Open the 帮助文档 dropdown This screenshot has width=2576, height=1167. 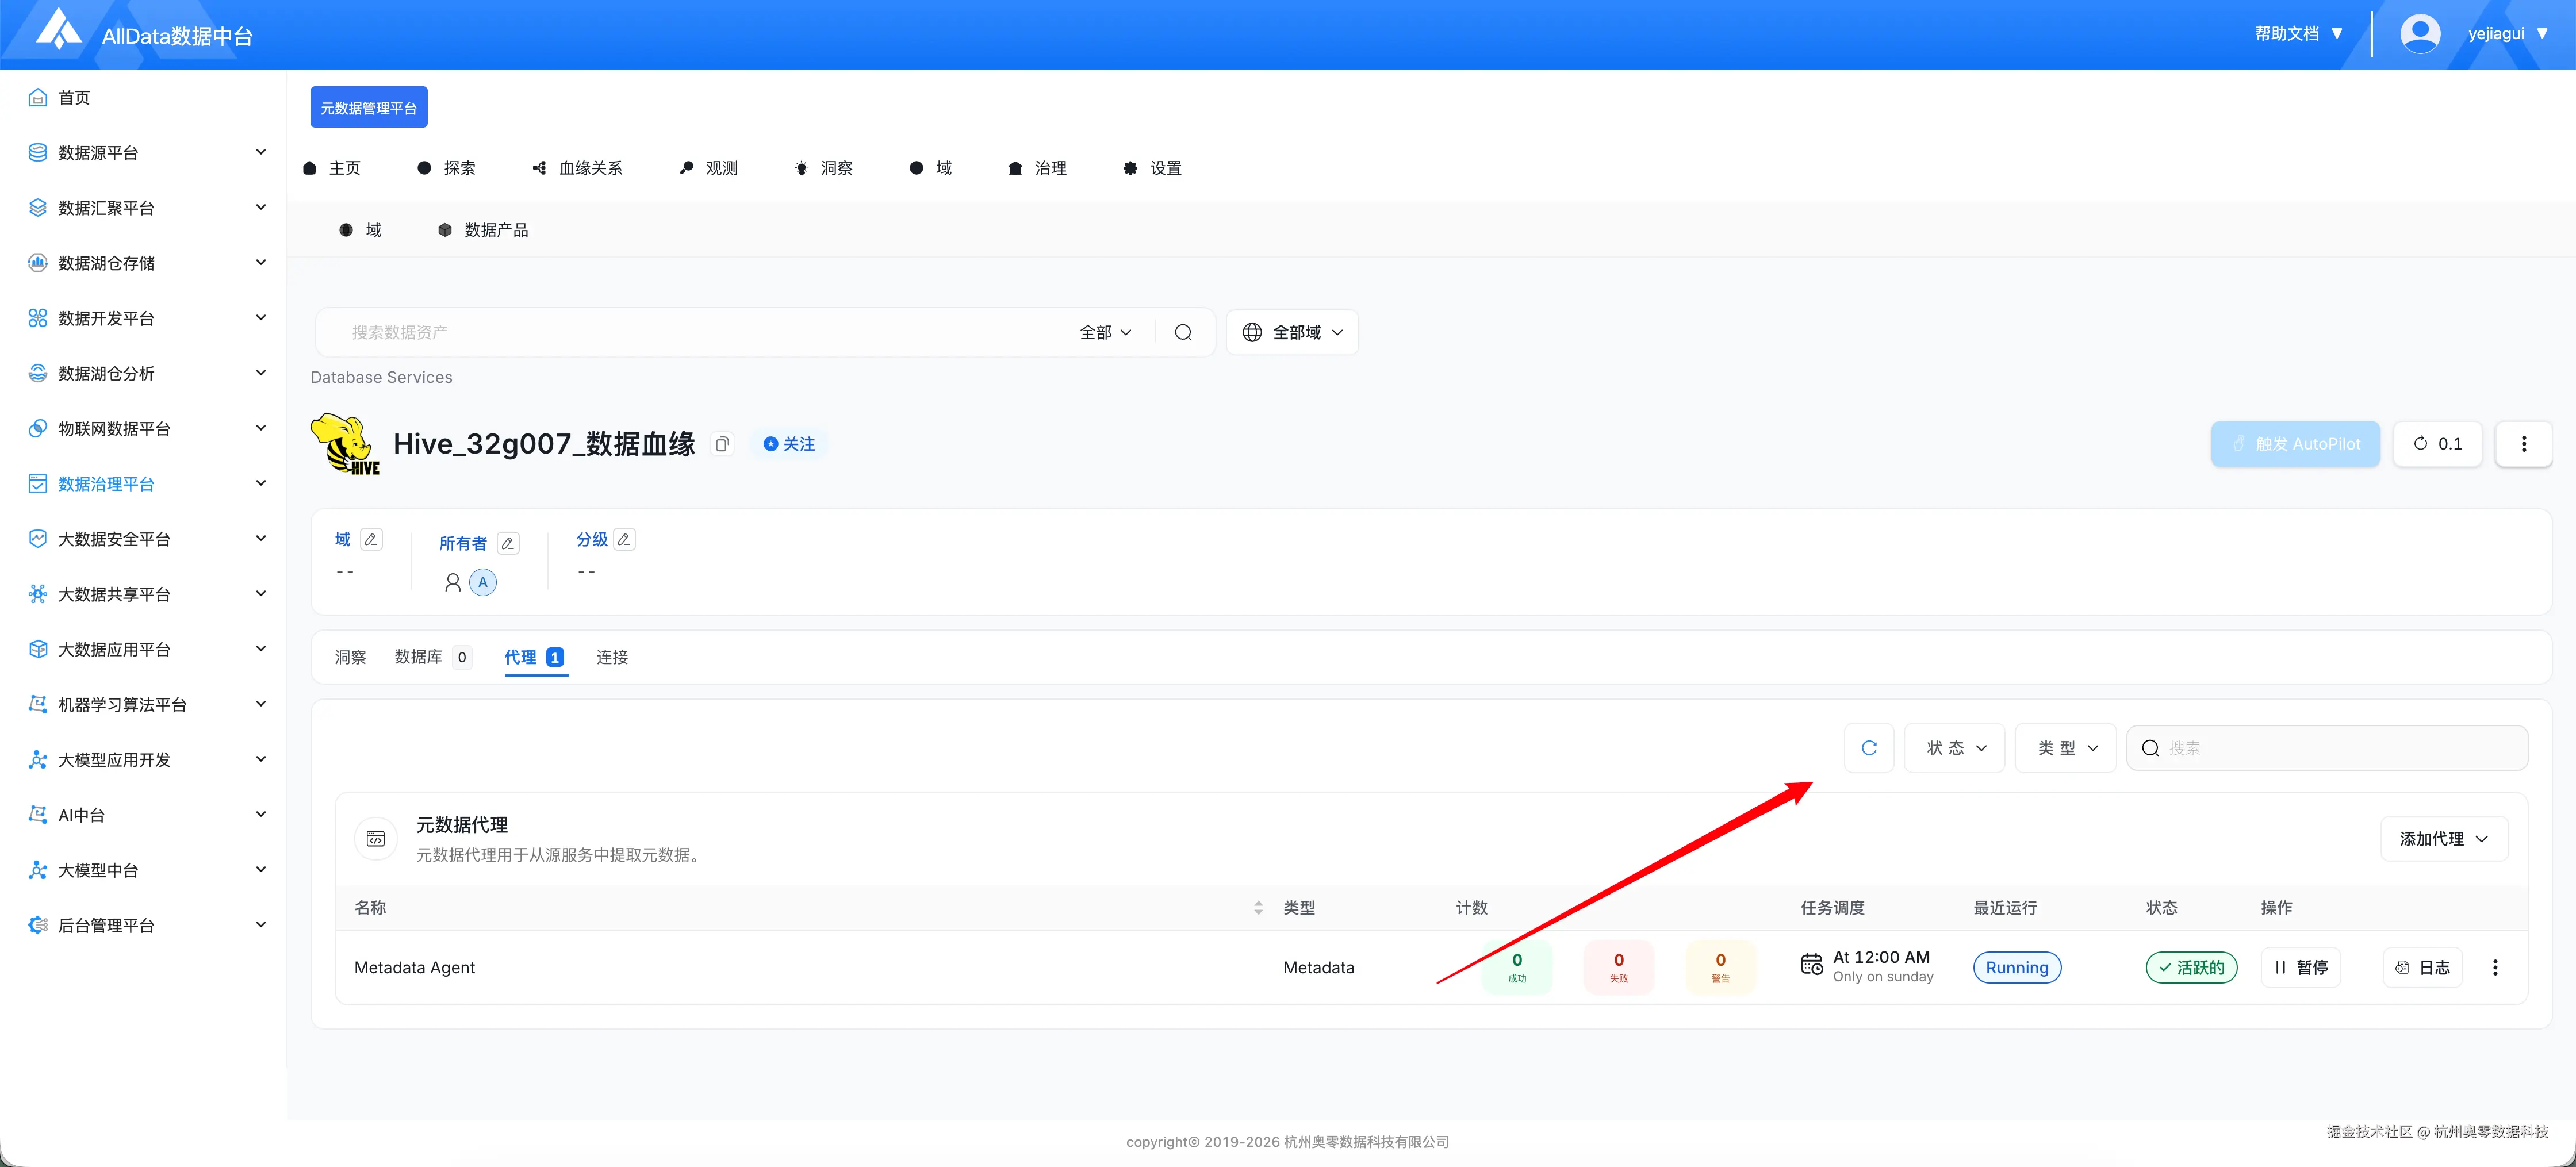pos(2298,34)
